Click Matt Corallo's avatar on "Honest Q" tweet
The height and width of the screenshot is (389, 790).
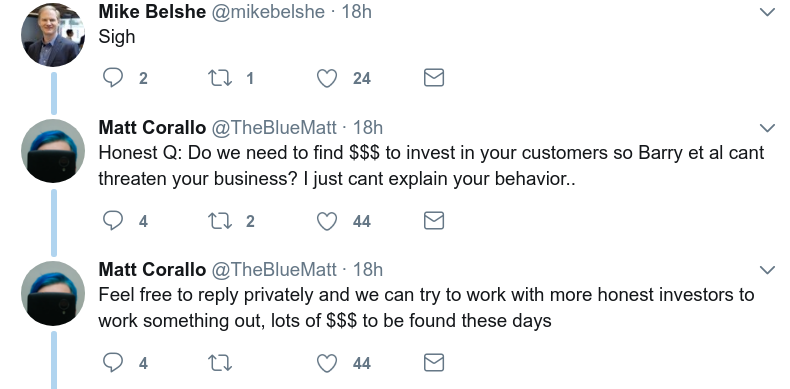53,151
